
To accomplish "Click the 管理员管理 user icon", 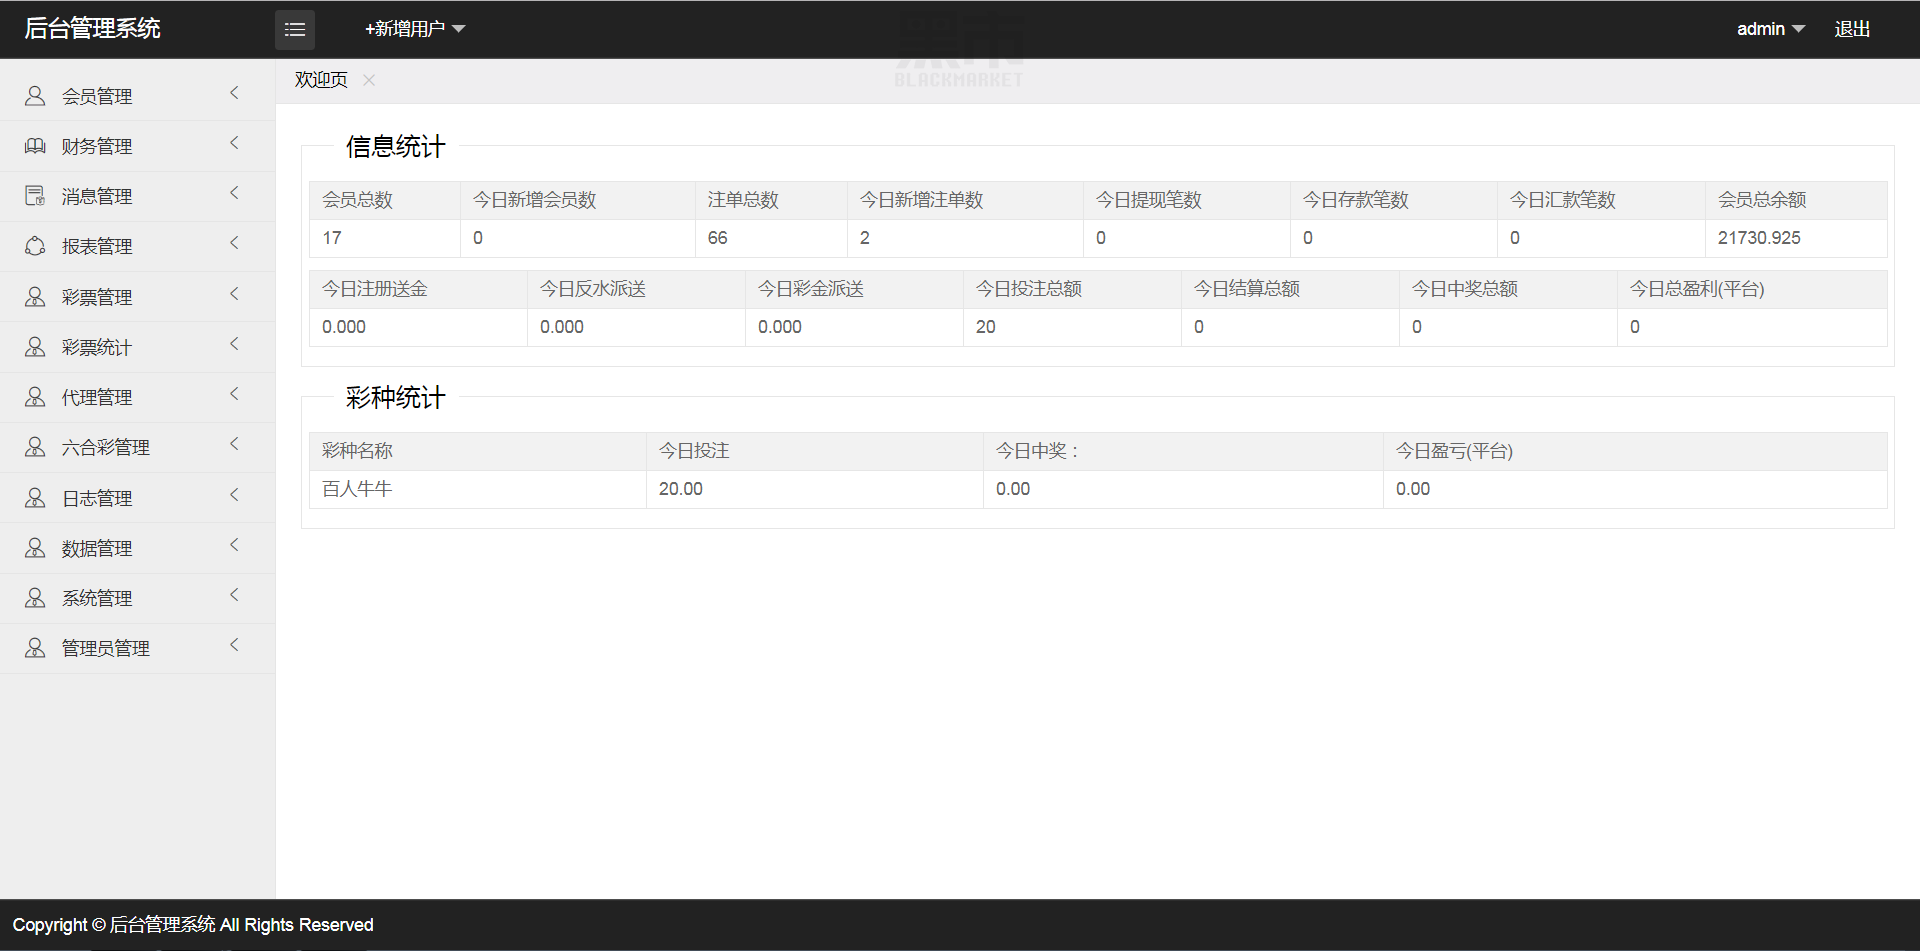I will (35, 648).
